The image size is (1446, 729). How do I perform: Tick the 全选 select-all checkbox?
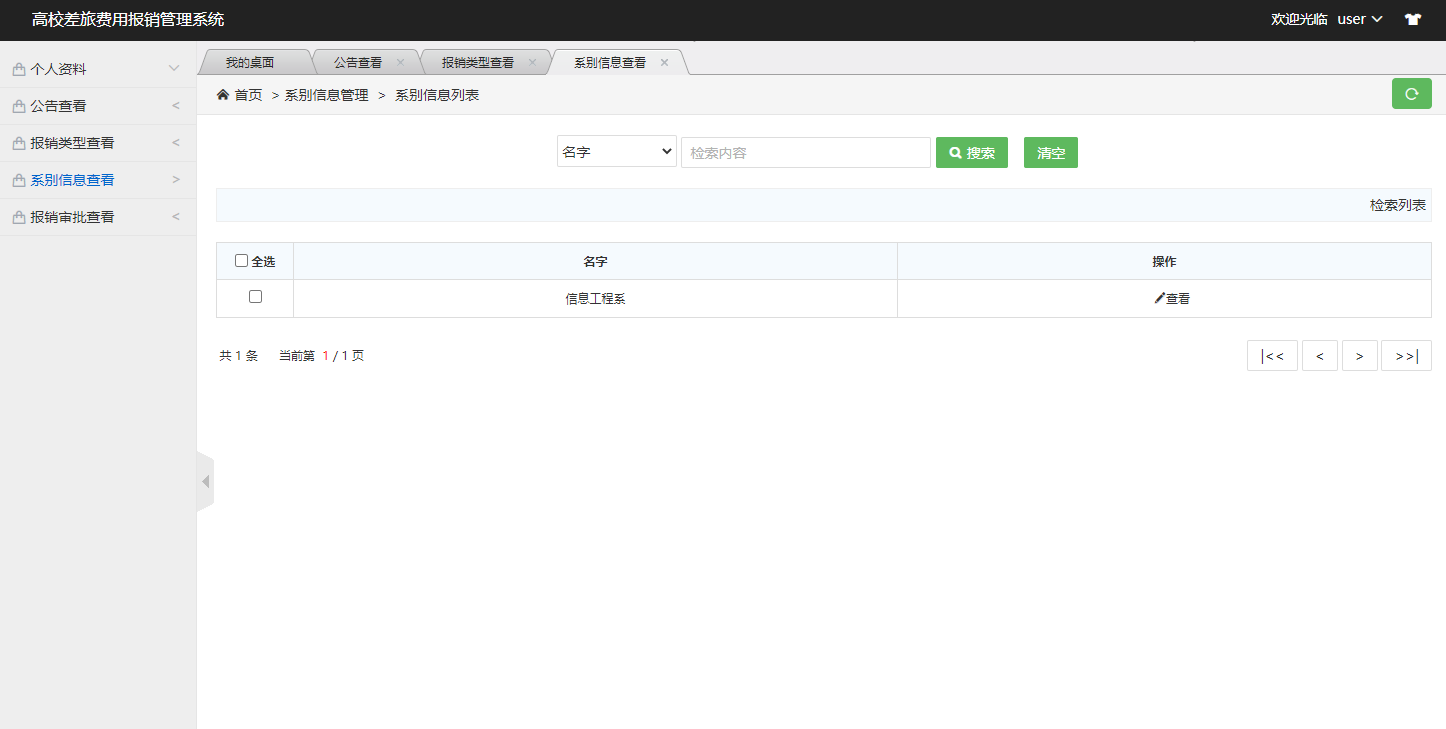tap(241, 261)
